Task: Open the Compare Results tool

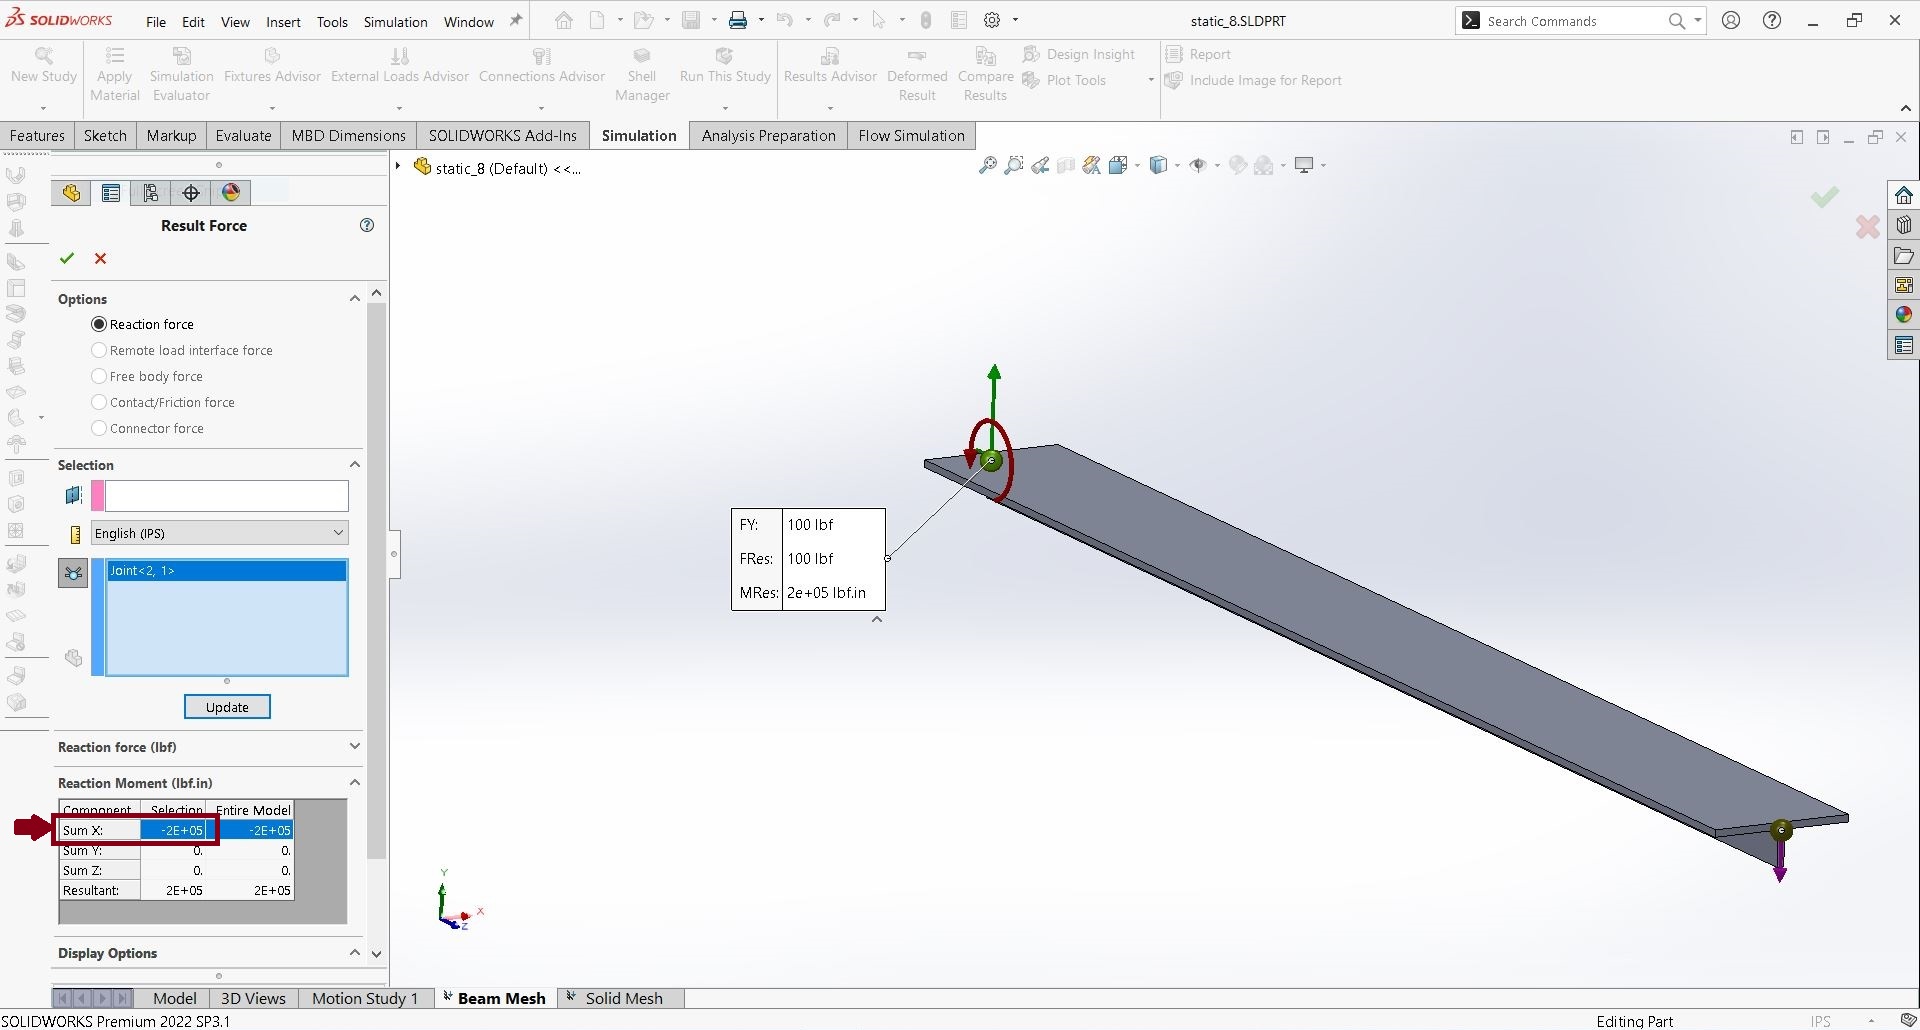Action: 985,72
